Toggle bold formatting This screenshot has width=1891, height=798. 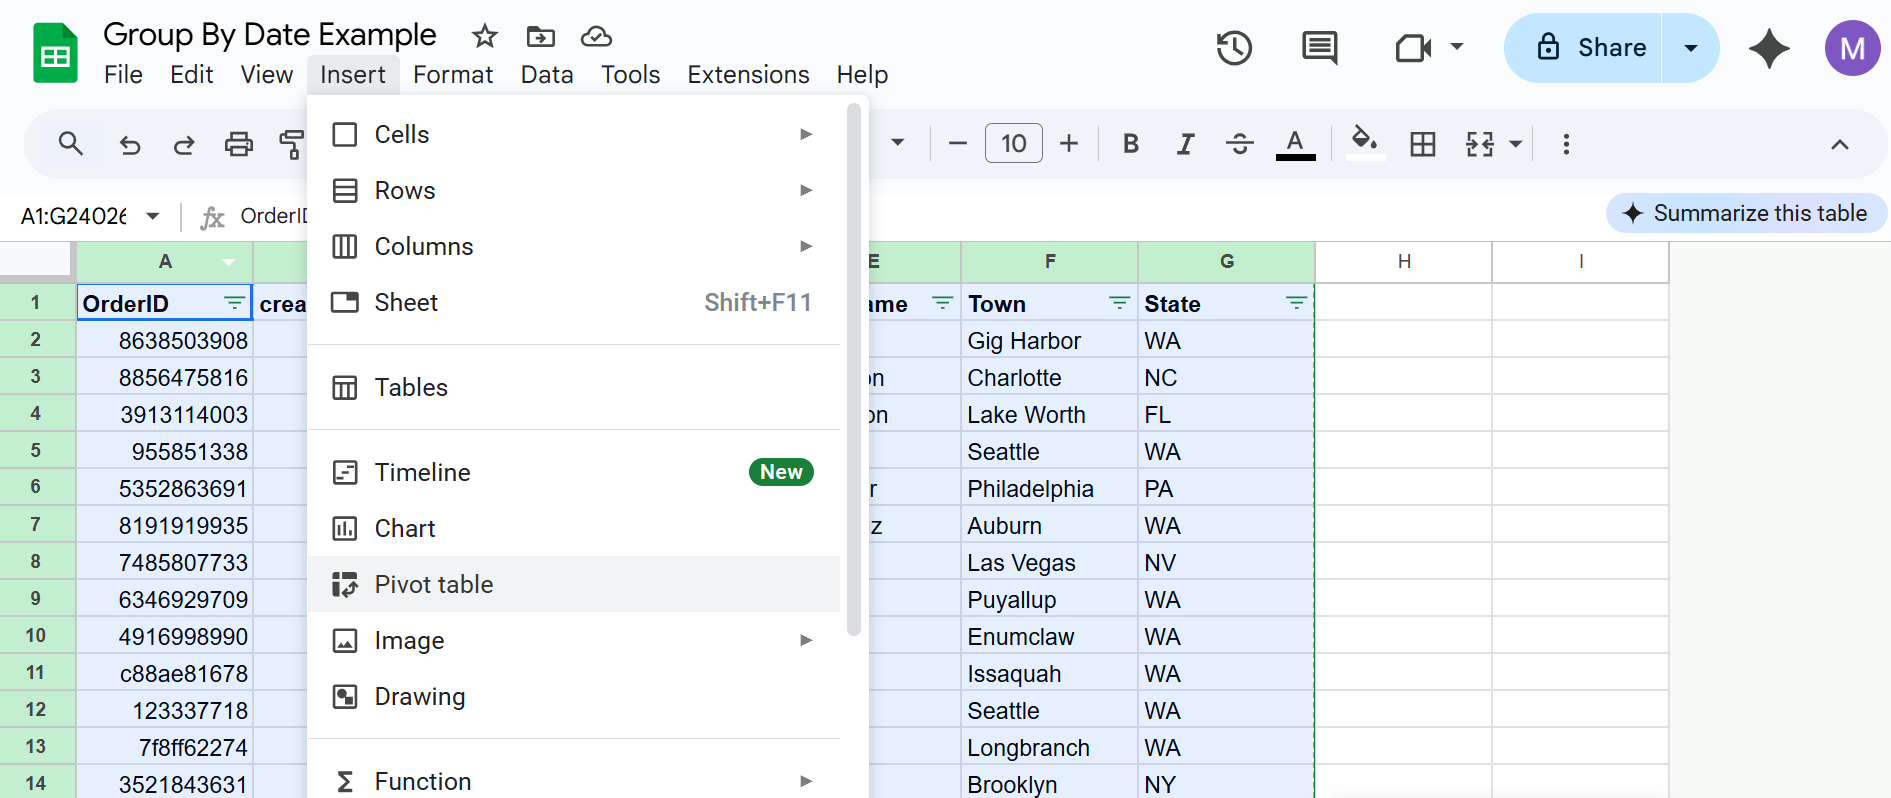1130,144
